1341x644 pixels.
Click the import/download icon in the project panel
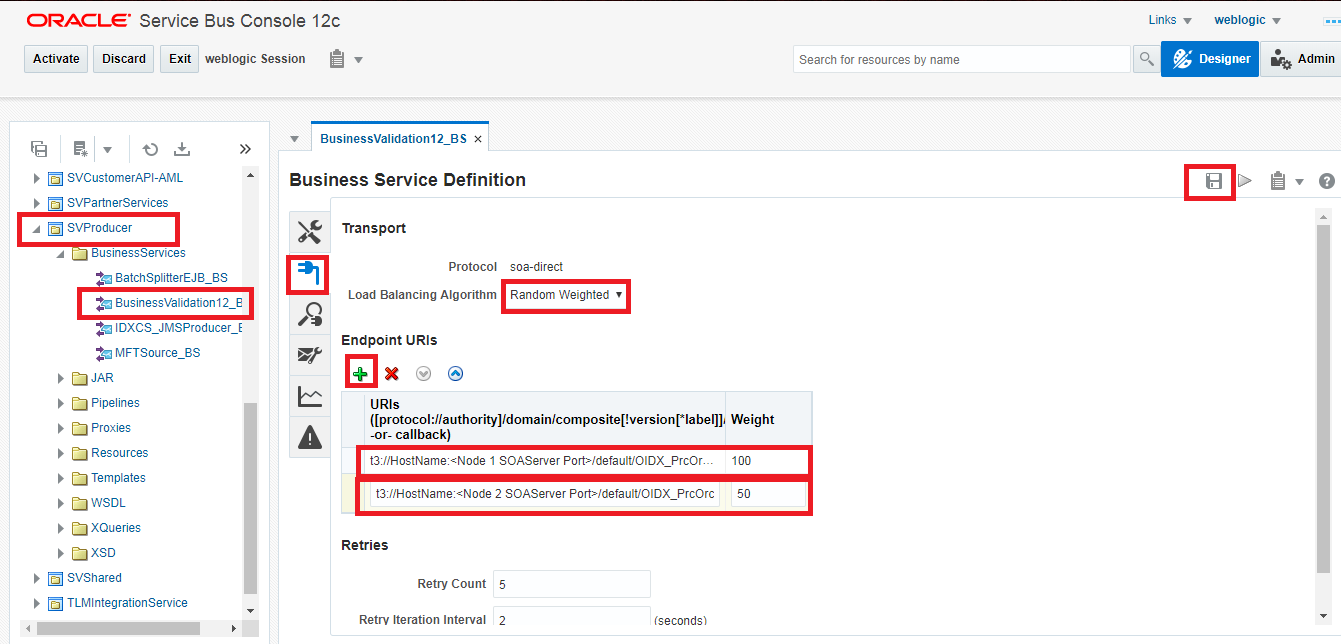pos(182,148)
